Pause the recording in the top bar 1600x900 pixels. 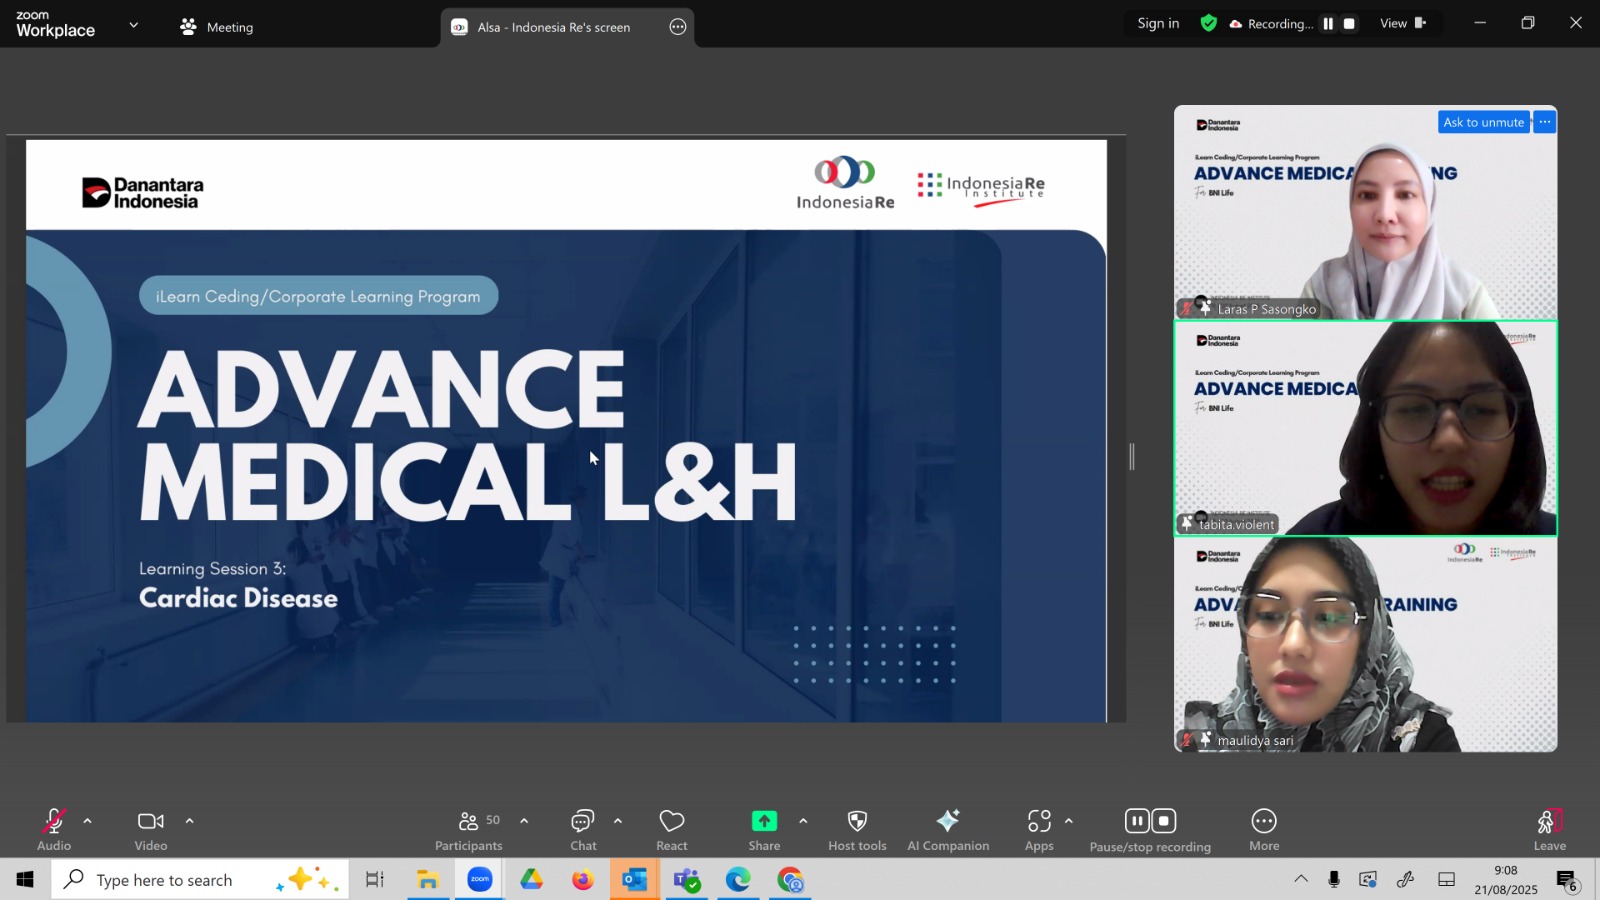pyautogui.click(x=1328, y=24)
